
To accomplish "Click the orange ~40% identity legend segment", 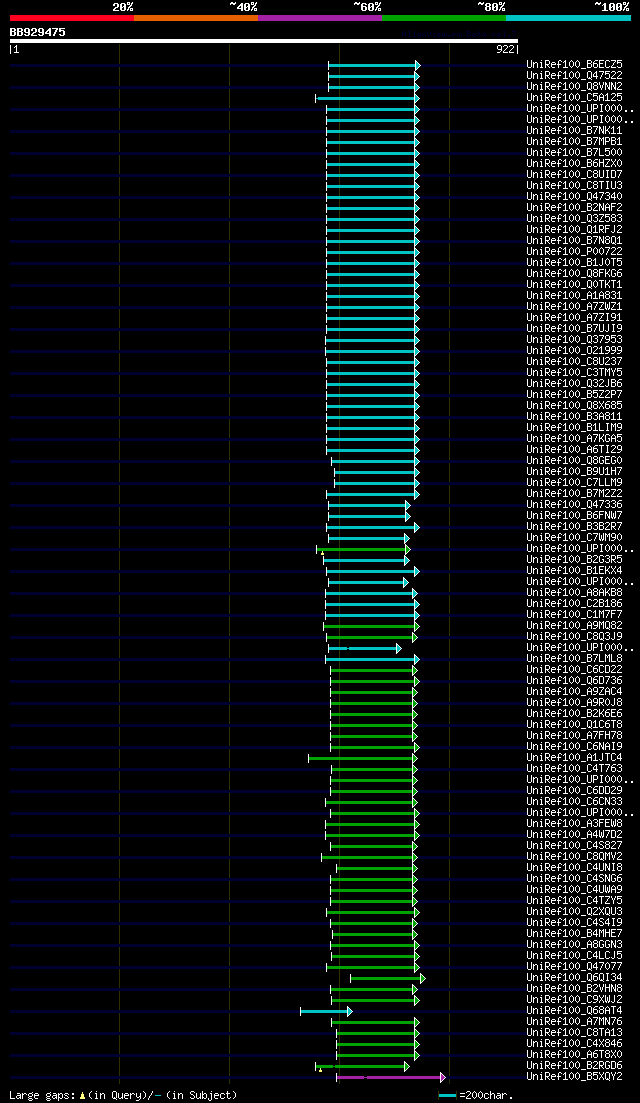I will (x=196, y=18).
